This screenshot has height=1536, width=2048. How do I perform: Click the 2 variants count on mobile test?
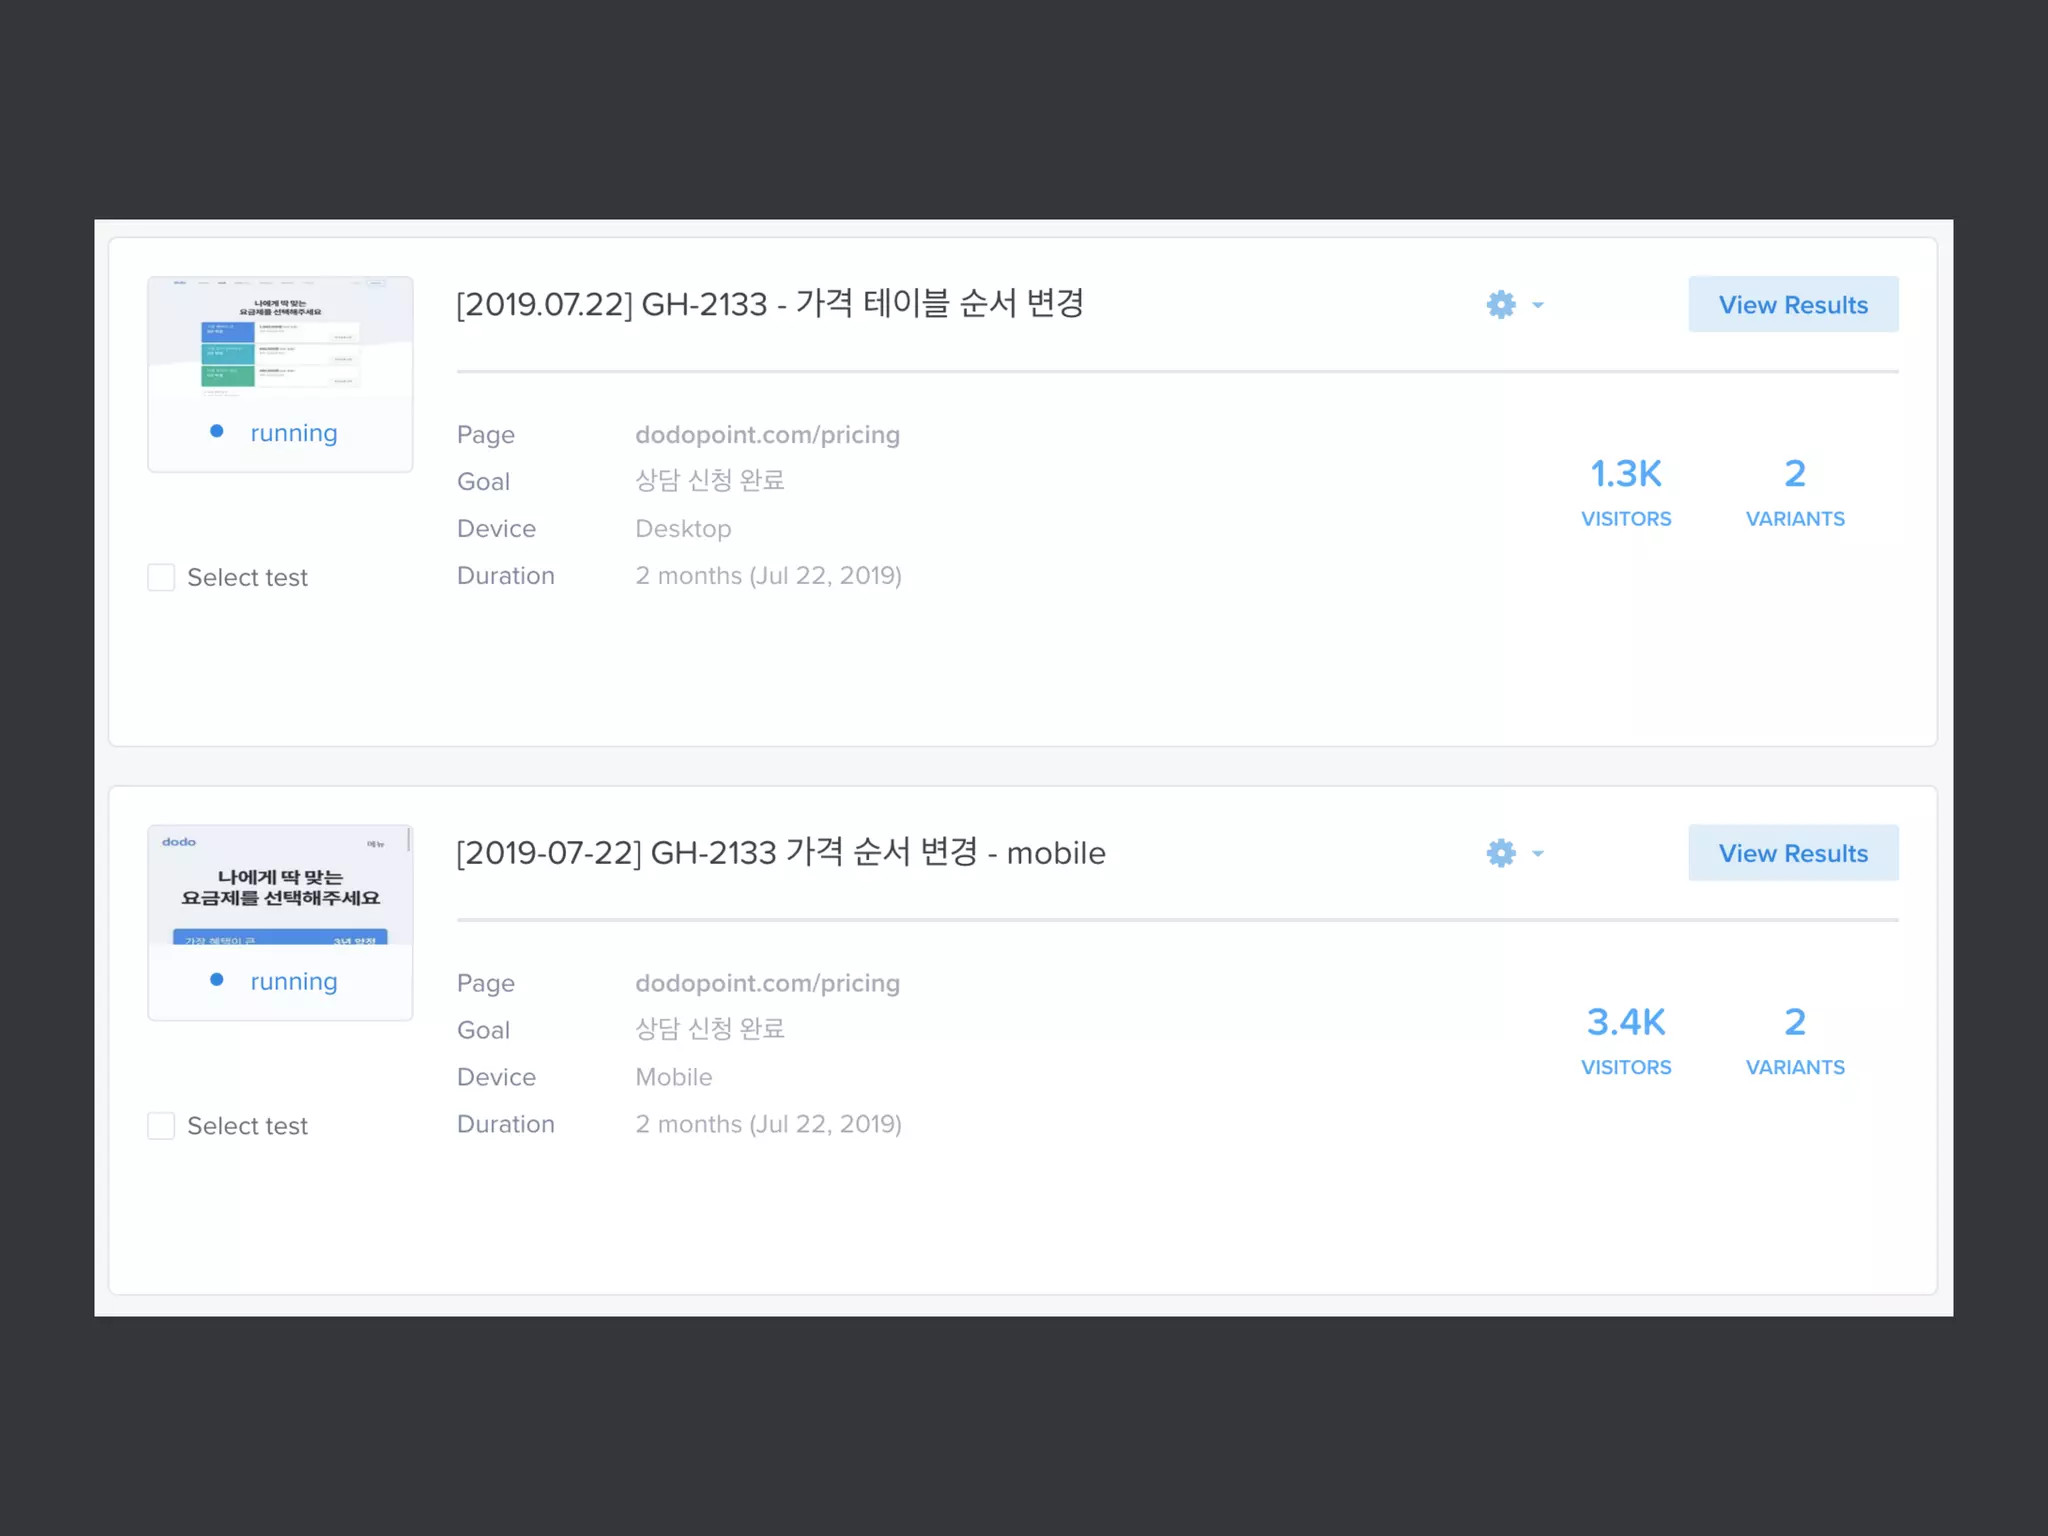coord(1794,1022)
